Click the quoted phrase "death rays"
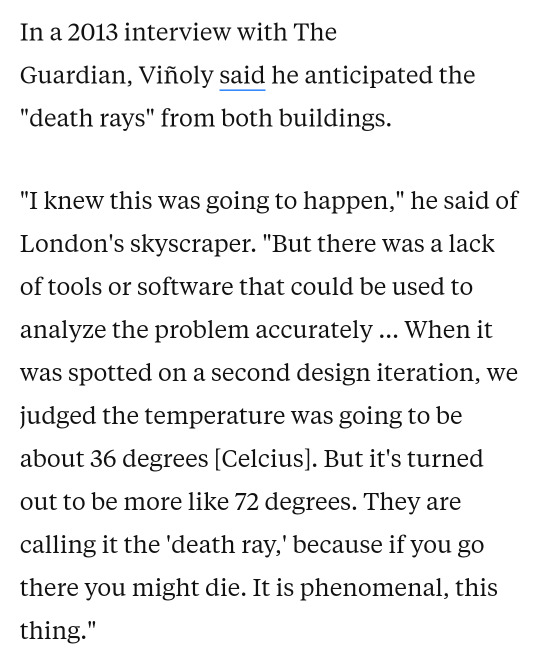Image resolution: width=540 pixels, height=661 pixels. (88, 118)
